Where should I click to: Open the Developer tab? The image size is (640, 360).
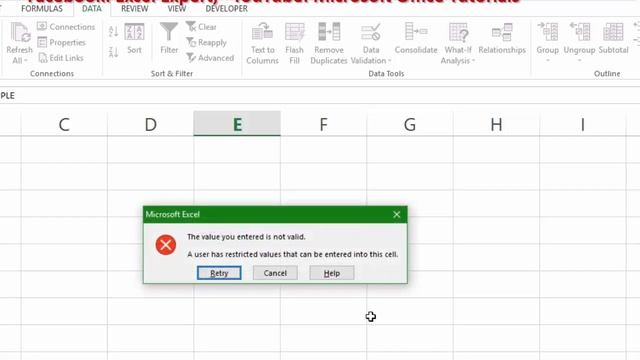pyautogui.click(x=227, y=9)
